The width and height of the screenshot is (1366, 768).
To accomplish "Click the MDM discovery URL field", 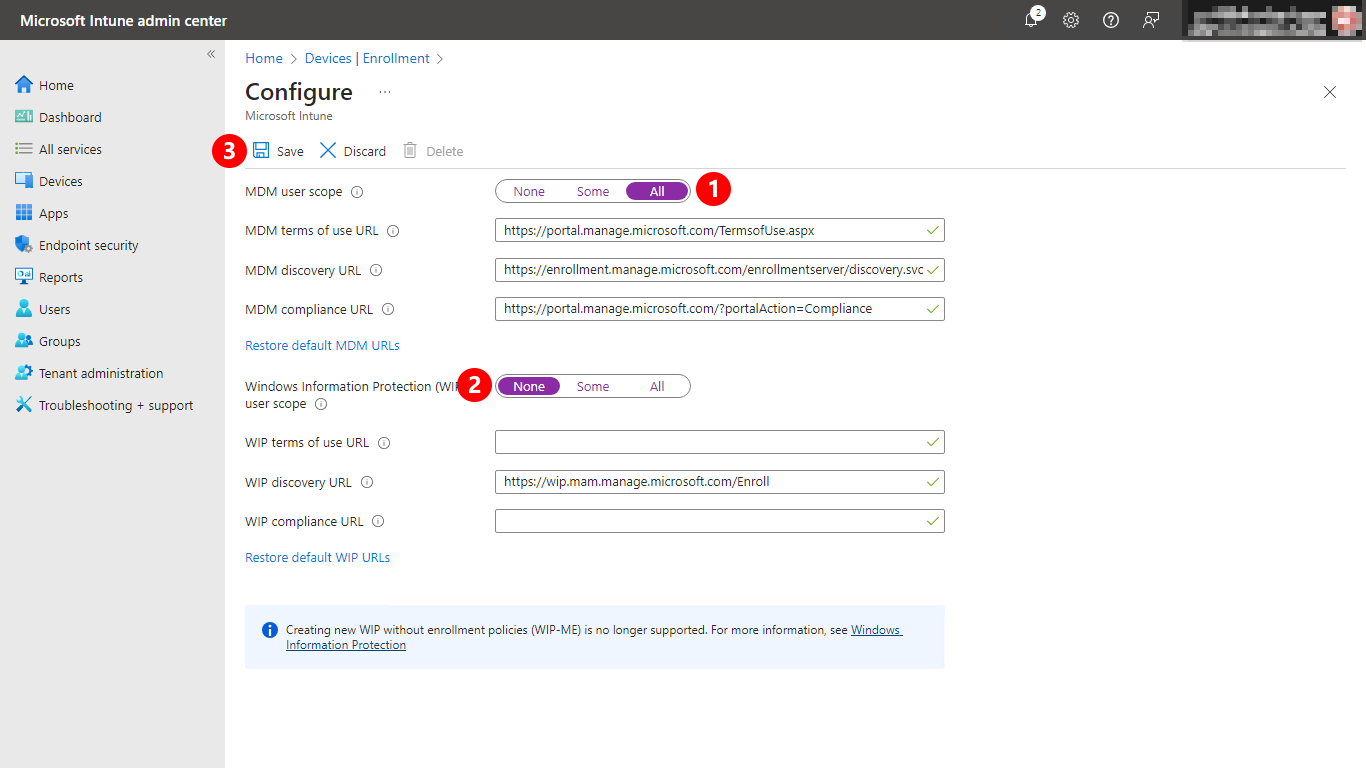I will [712, 270].
